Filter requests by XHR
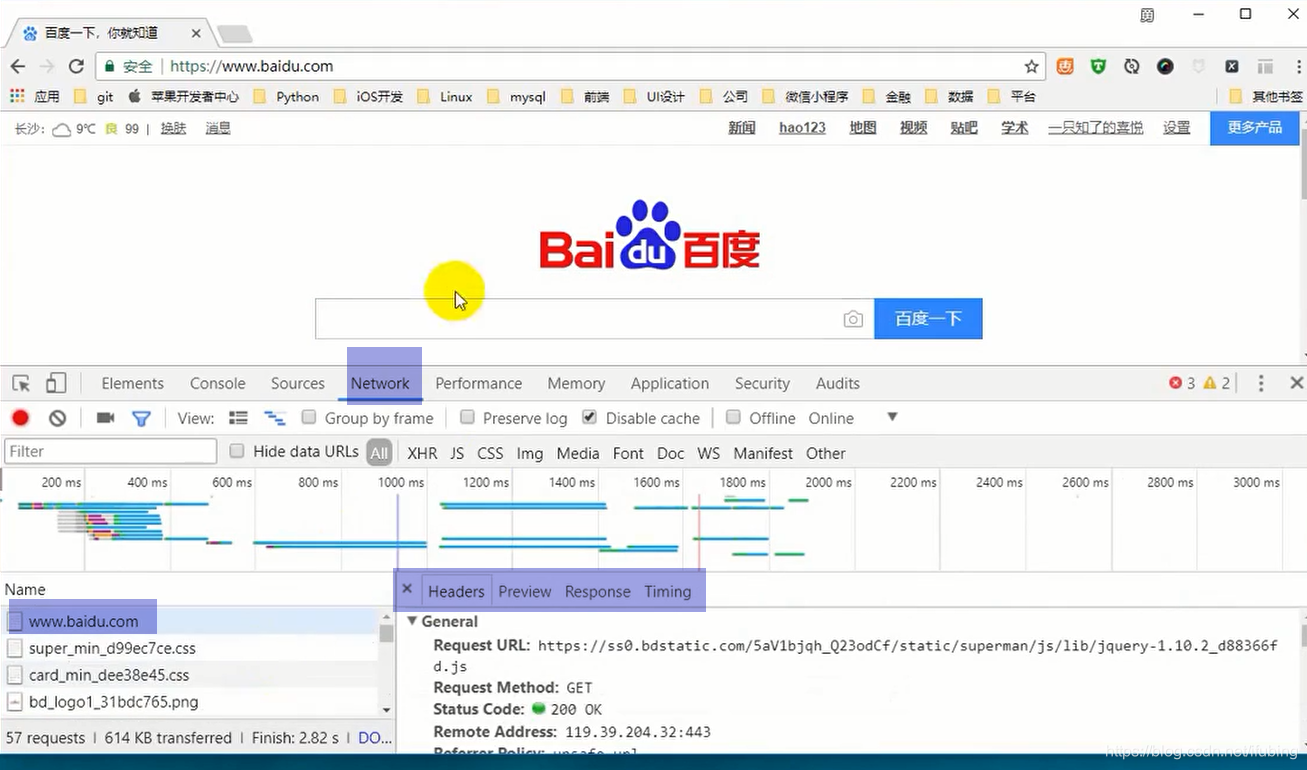 422,453
